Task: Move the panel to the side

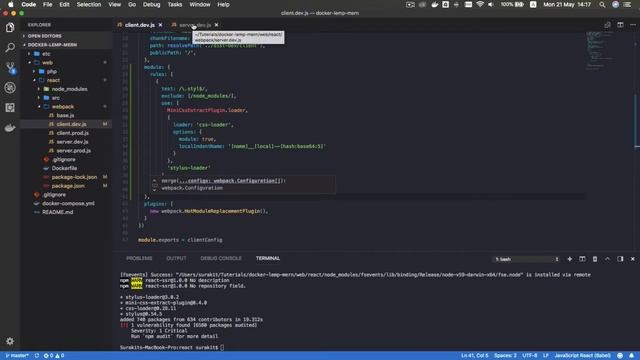Action: pyautogui.click(x=620, y=259)
